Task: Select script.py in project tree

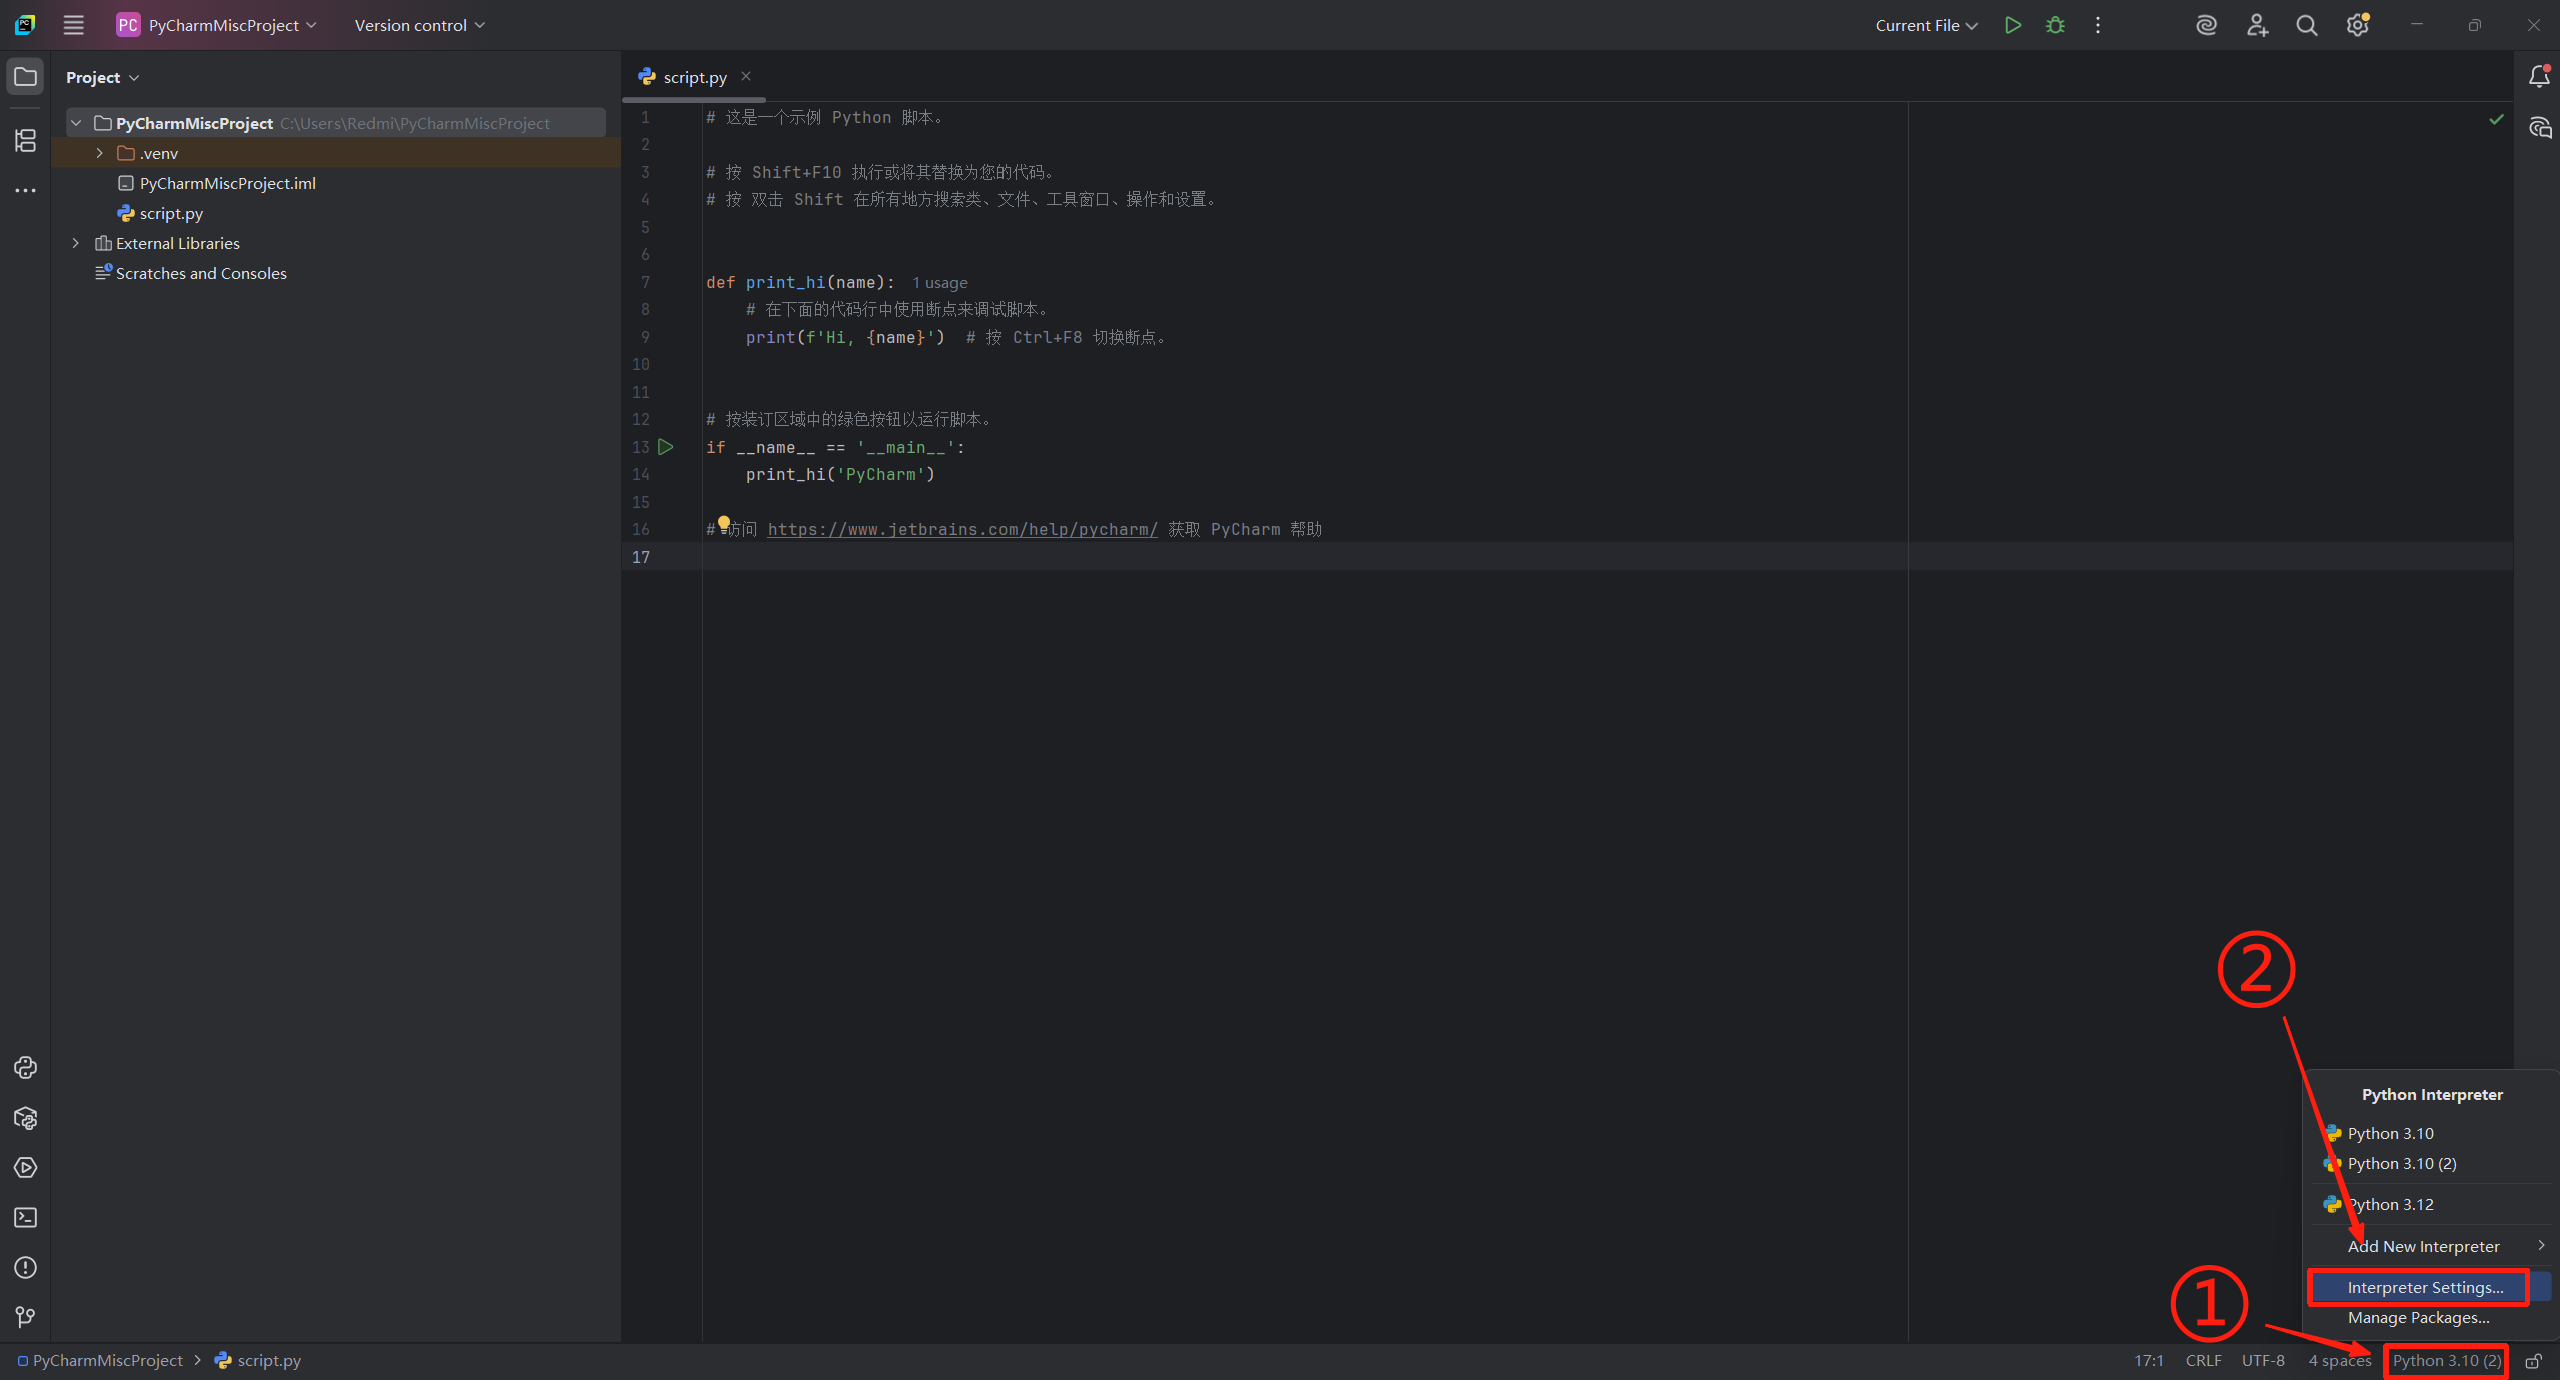Action: coord(171,213)
